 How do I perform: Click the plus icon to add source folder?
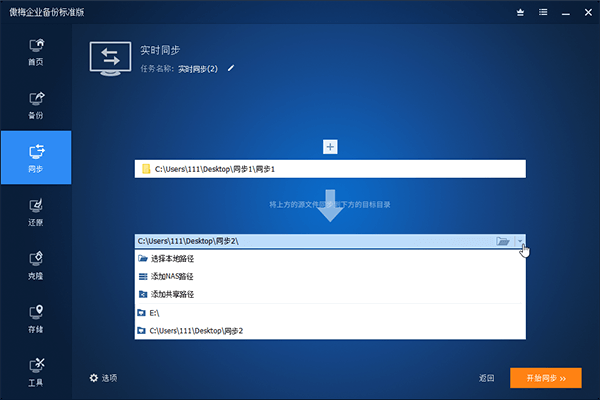pos(330,147)
